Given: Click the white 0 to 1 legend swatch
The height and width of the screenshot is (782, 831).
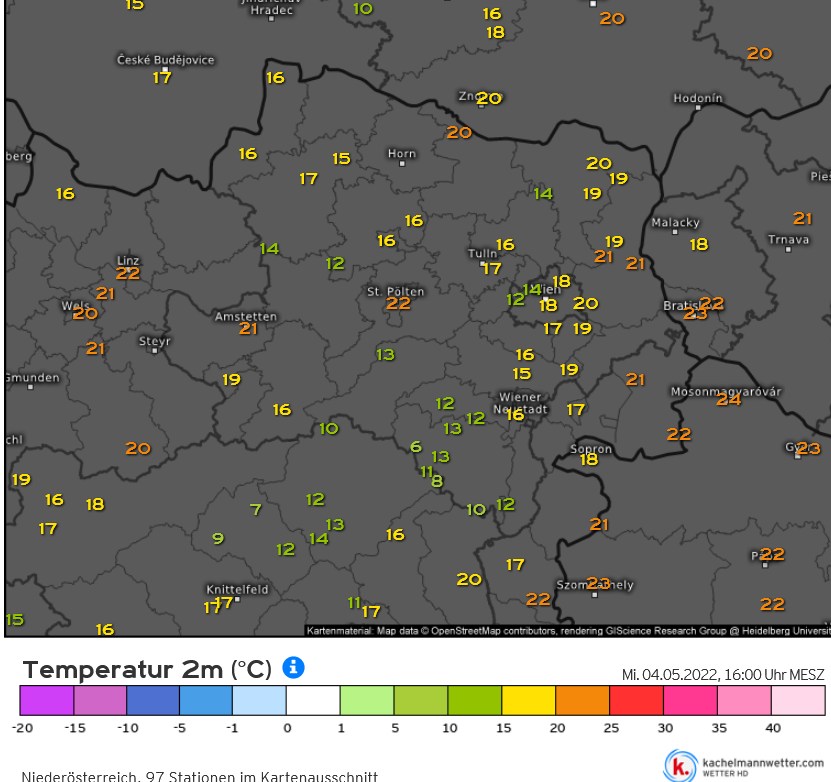Looking at the screenshot, I should 313,700.
